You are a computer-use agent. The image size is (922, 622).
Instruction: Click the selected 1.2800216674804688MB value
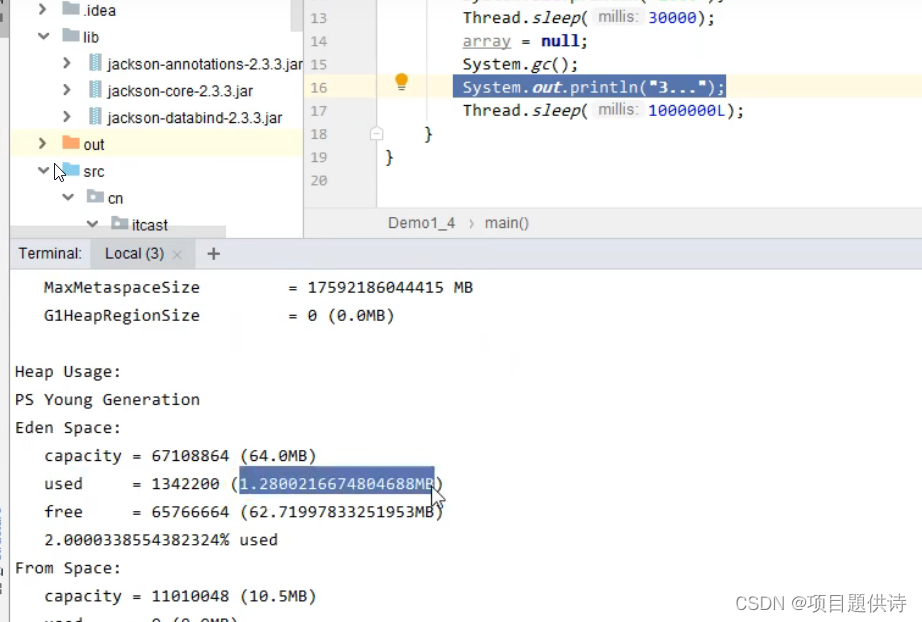pyautogui.click(x=336, y=483)
